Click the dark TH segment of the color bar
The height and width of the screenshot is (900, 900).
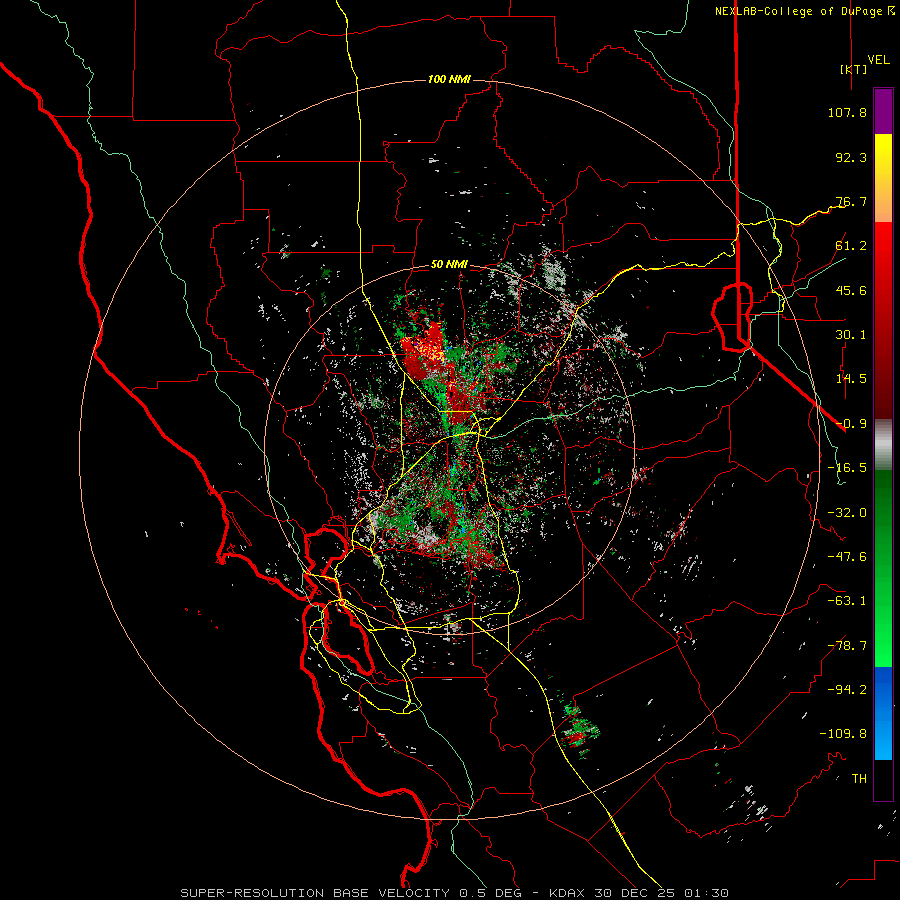click(x=883, y=780)
